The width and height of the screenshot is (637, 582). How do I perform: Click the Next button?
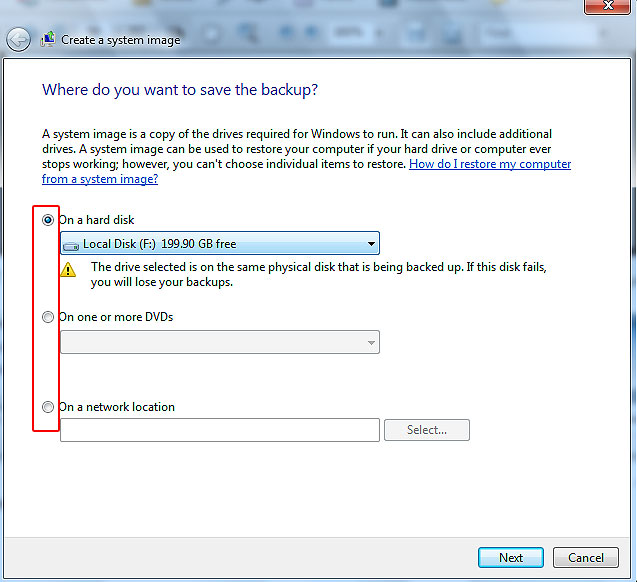coord(510,557)
